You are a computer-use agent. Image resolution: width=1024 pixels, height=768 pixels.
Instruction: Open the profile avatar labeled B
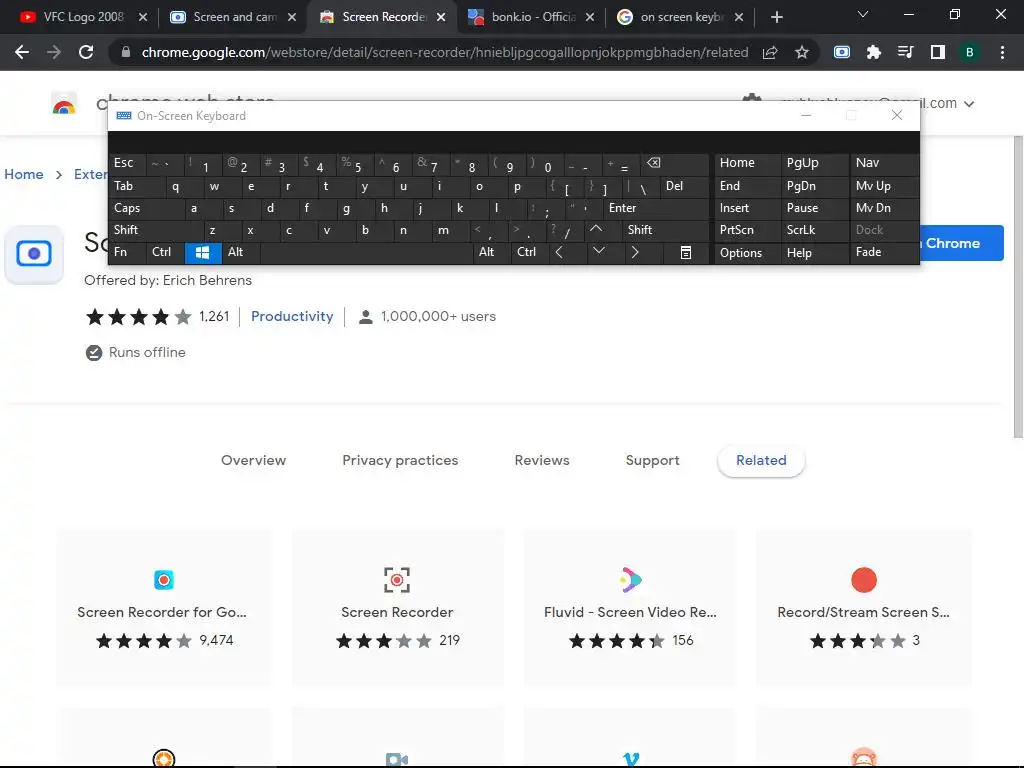click(x=970, y=52)
